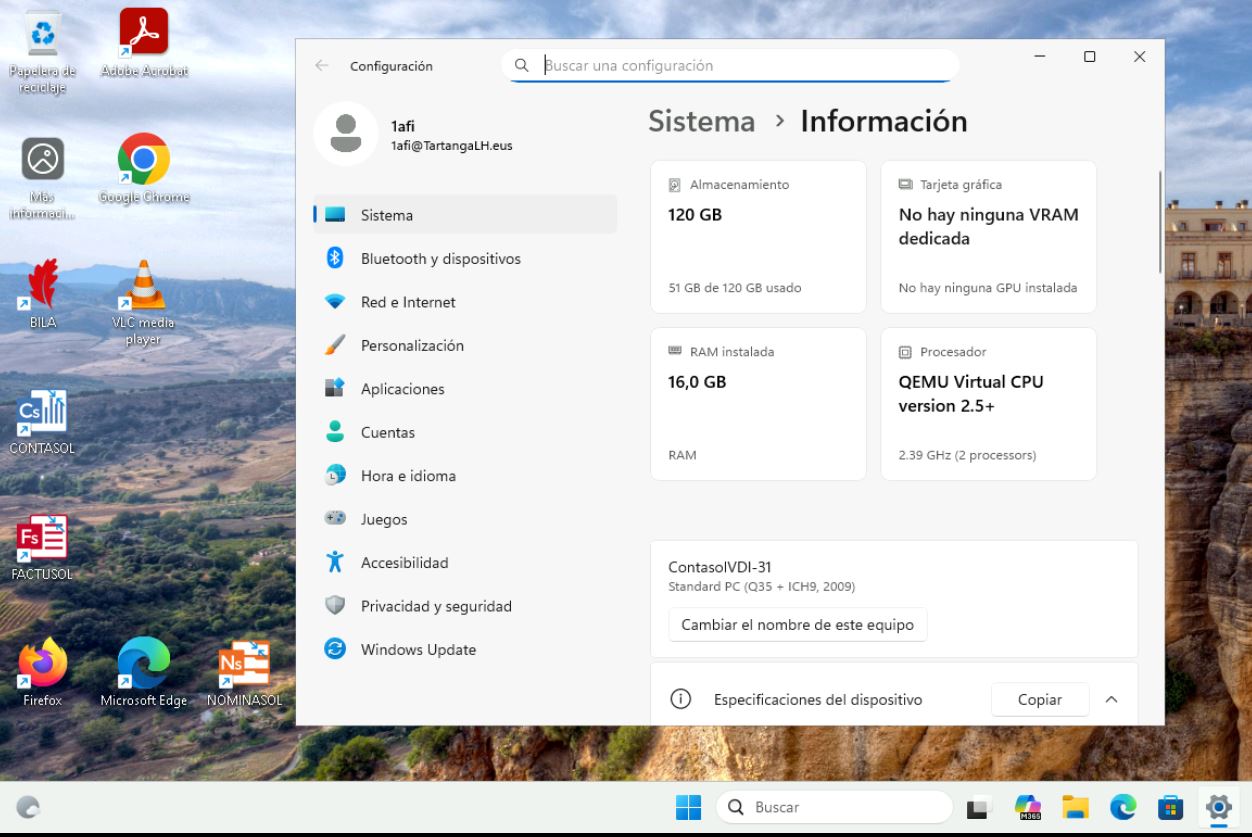Select Aplicaciones in the settings sidebar
This screenshot has height=837, width=1252.
pyautogui.click(x=402, y=389)
